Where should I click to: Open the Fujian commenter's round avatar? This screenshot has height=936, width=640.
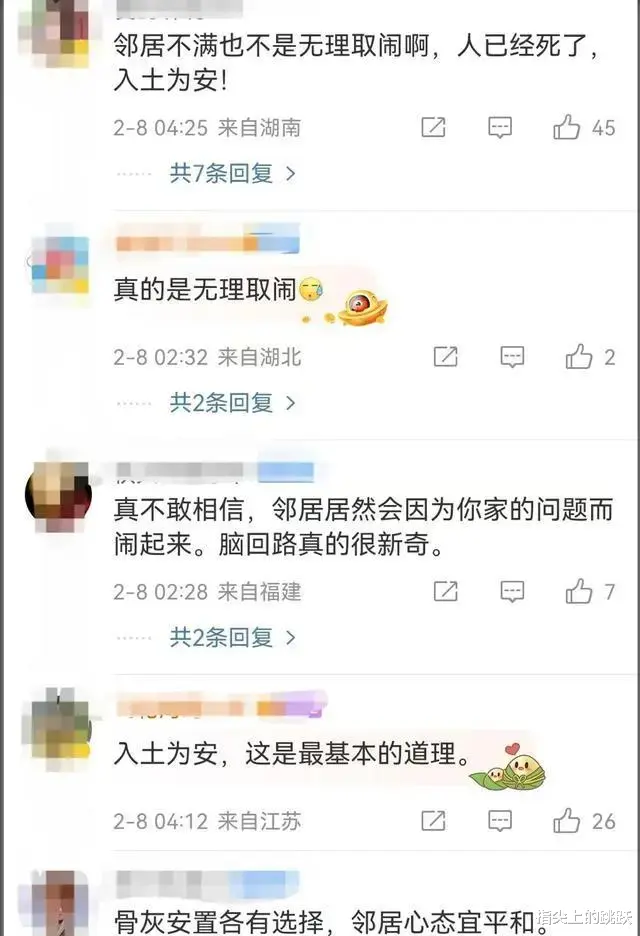point(59,495)
